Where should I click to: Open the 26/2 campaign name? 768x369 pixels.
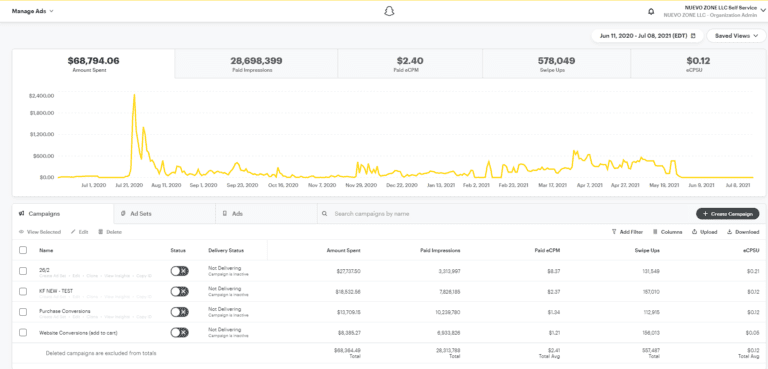tap(44, 271)
